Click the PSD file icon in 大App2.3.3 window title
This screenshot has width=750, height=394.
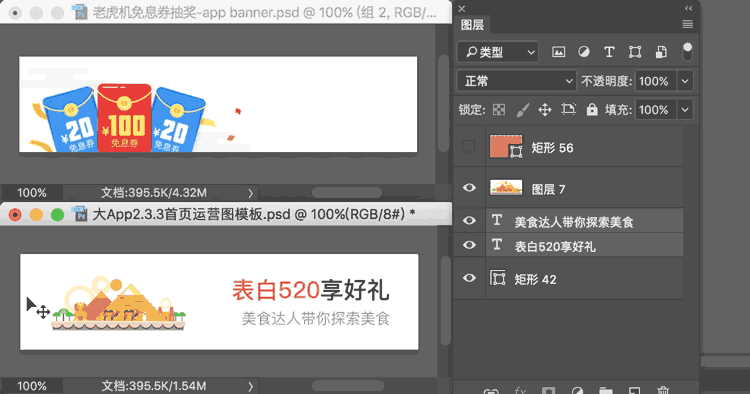coord(80,213)
